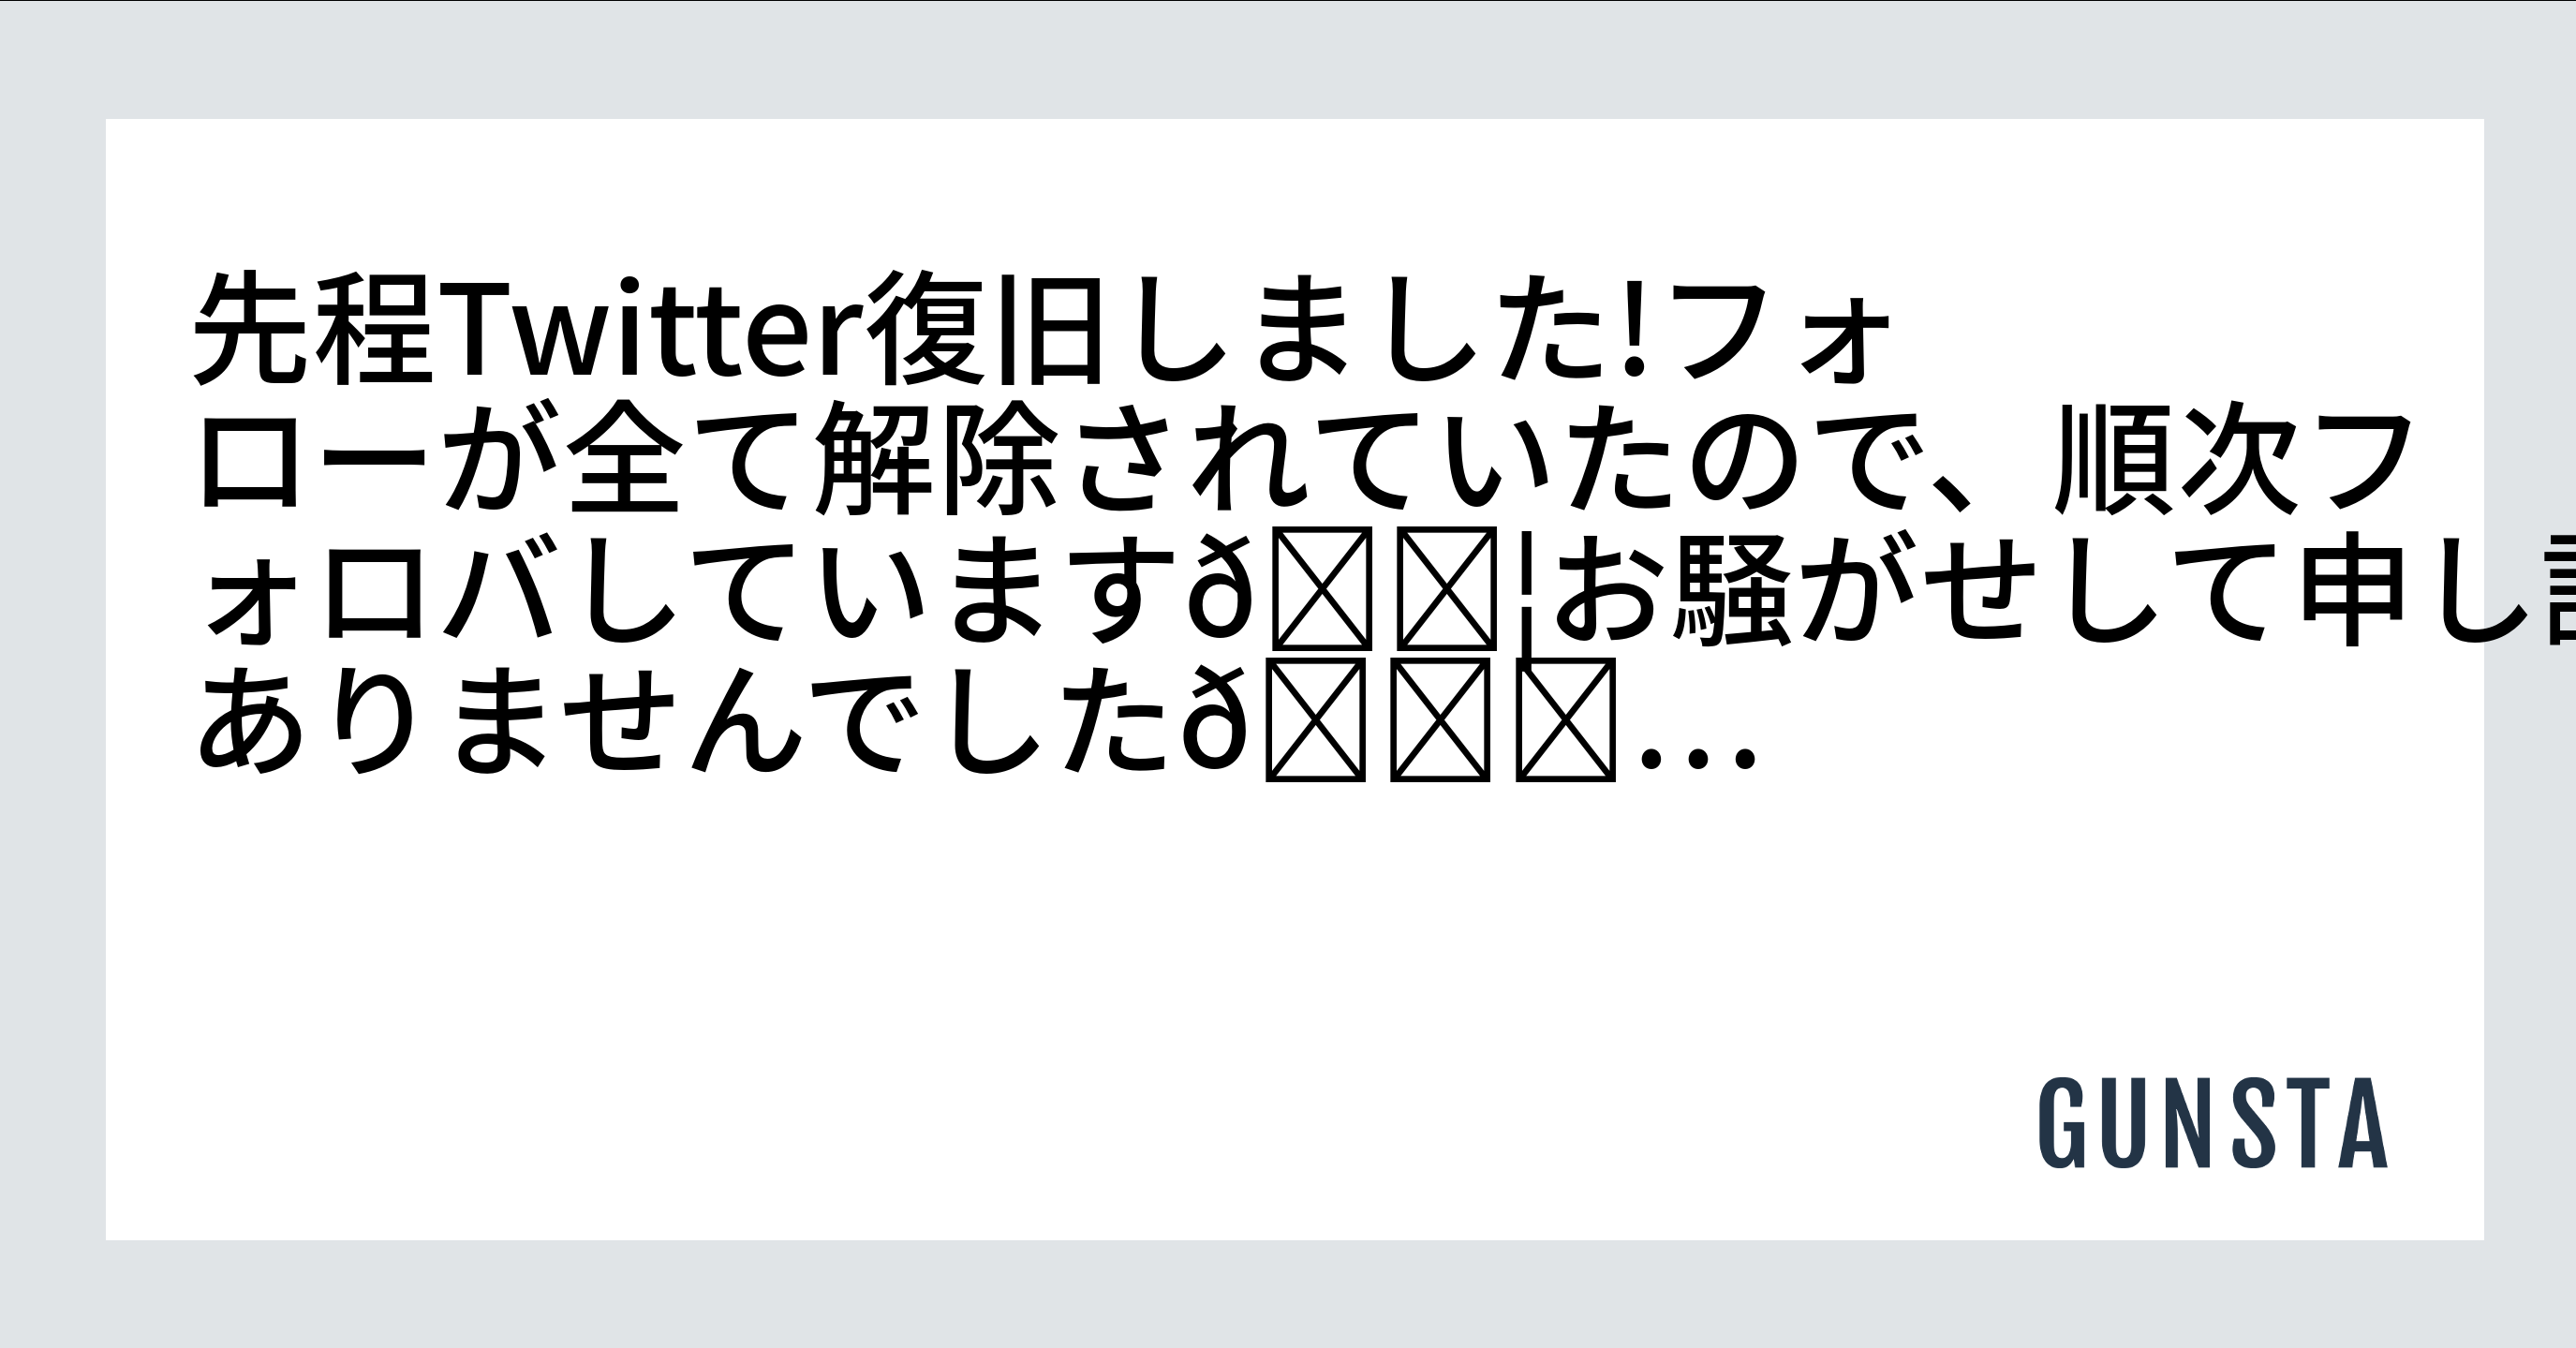The width and height of the screenshot is (2576, 1348).
Task: Click the first broken emoji box after います
Action: 1319,586
